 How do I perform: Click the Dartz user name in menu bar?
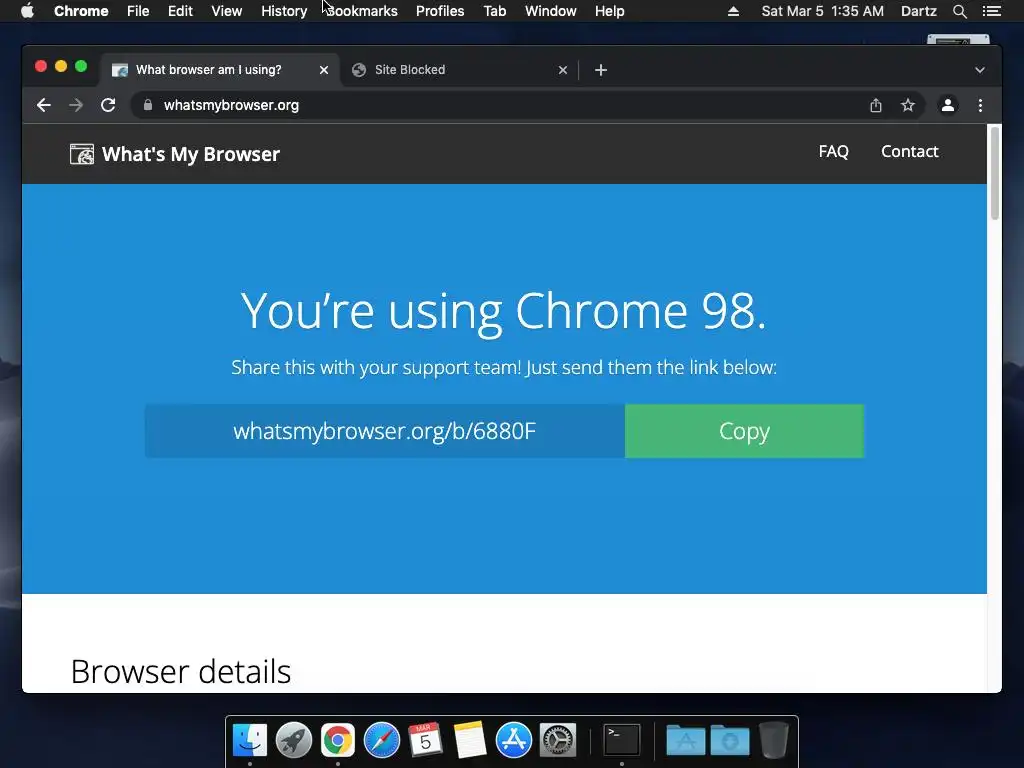(919, 11)
